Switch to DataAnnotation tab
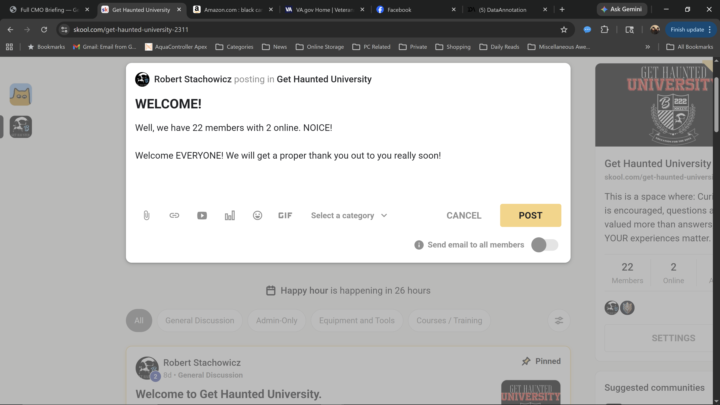This screenshot has height=405, width=720. click(x=507, y=10)
